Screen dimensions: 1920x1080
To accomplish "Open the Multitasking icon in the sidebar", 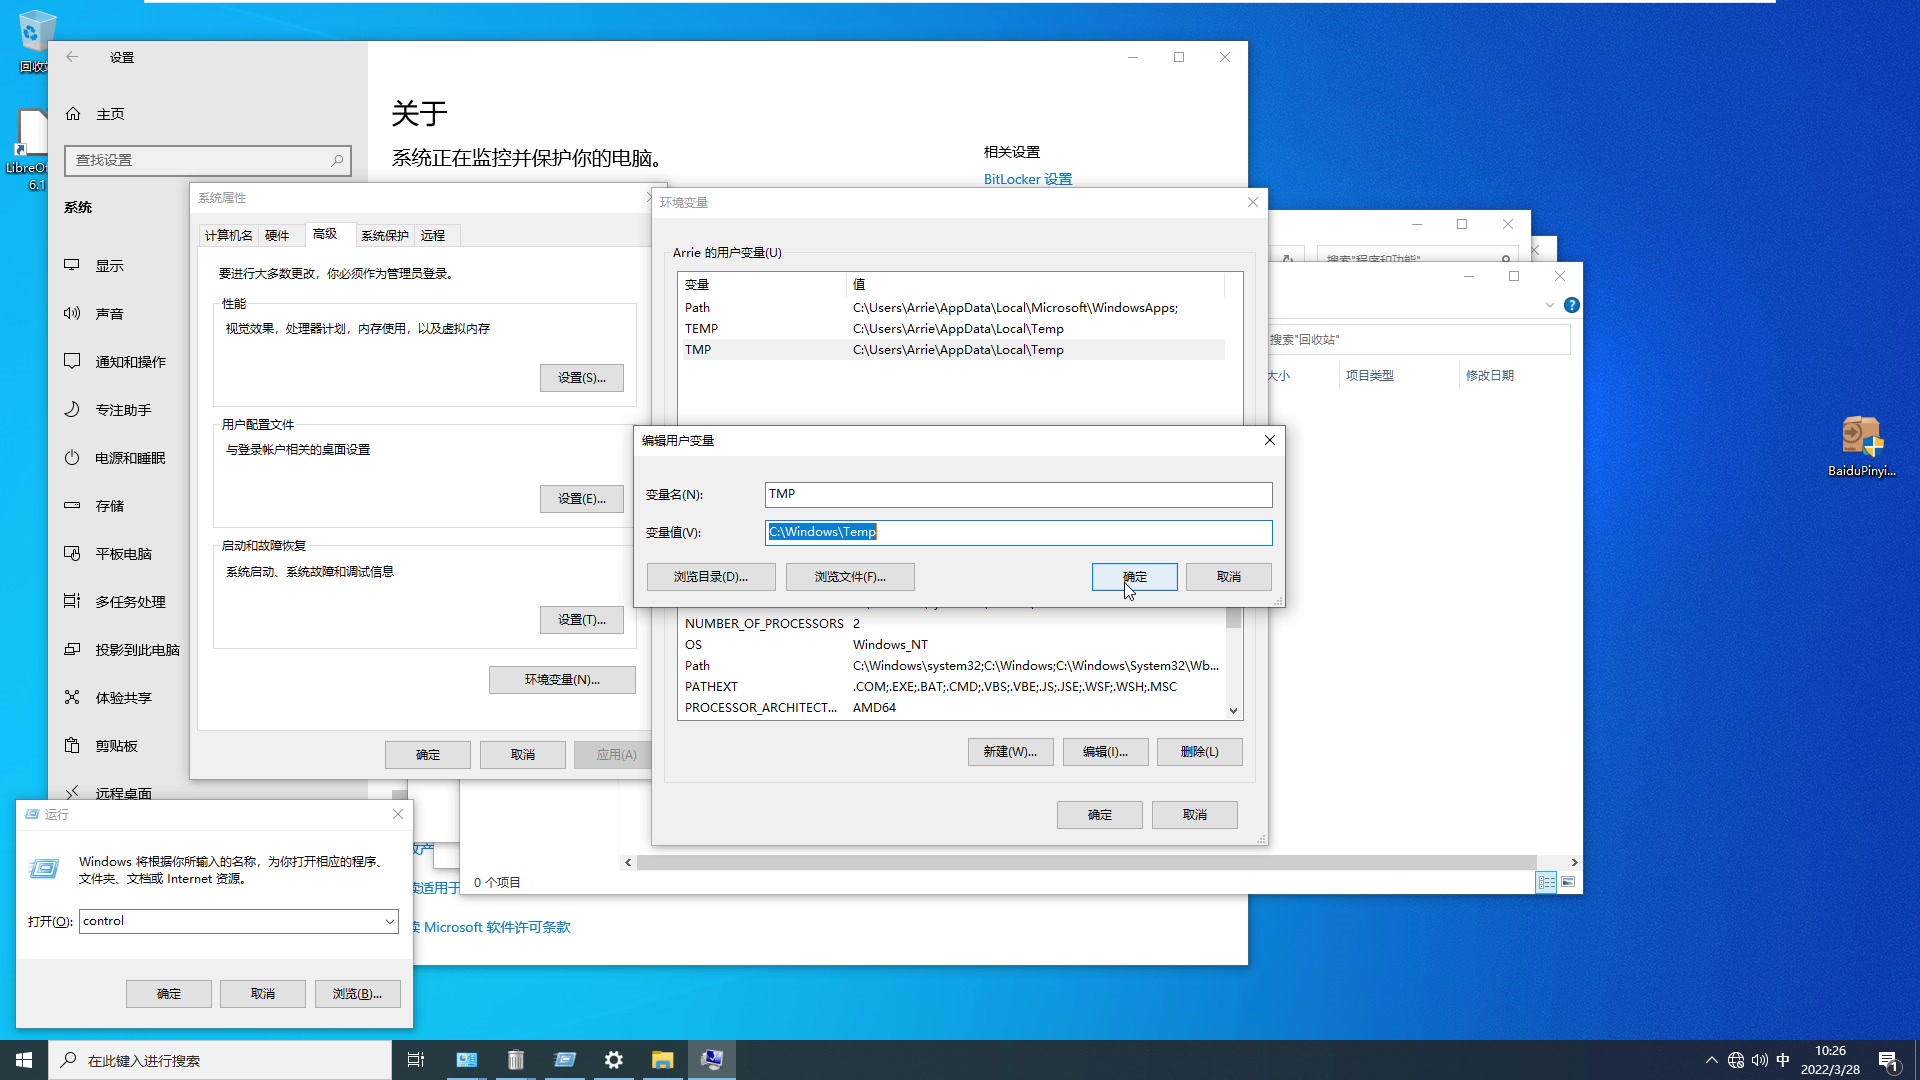I will click(x=72, y=601).
